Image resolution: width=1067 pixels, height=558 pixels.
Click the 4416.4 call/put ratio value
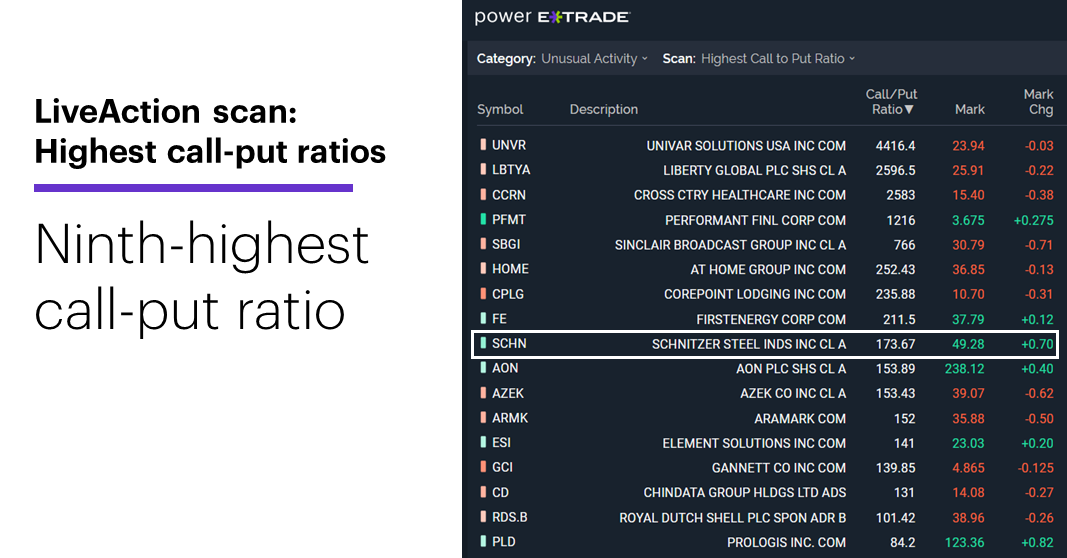point(896,146)
